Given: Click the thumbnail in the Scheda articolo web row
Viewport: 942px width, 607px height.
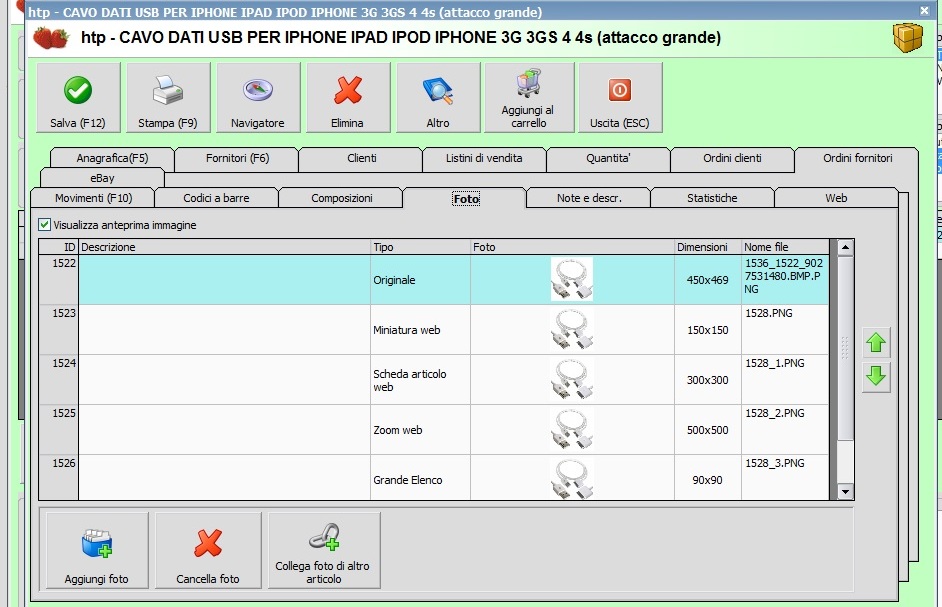Looking at the screenshot, I should (x=572, y=380).
